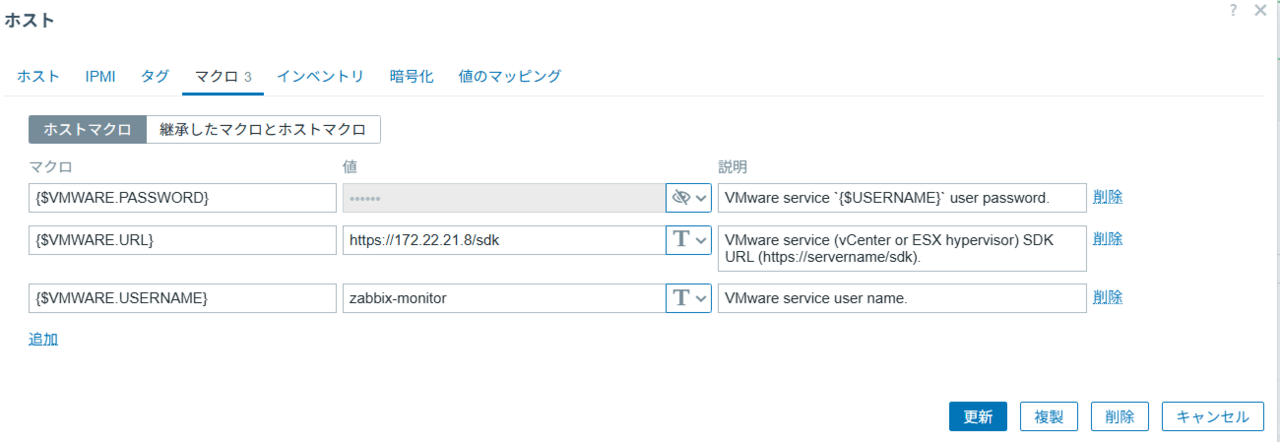The width and height of the screenshot is (1280, 442).
Task: Remove the VMWARE.URL macro row
Action: click(x=1107, y=239)
